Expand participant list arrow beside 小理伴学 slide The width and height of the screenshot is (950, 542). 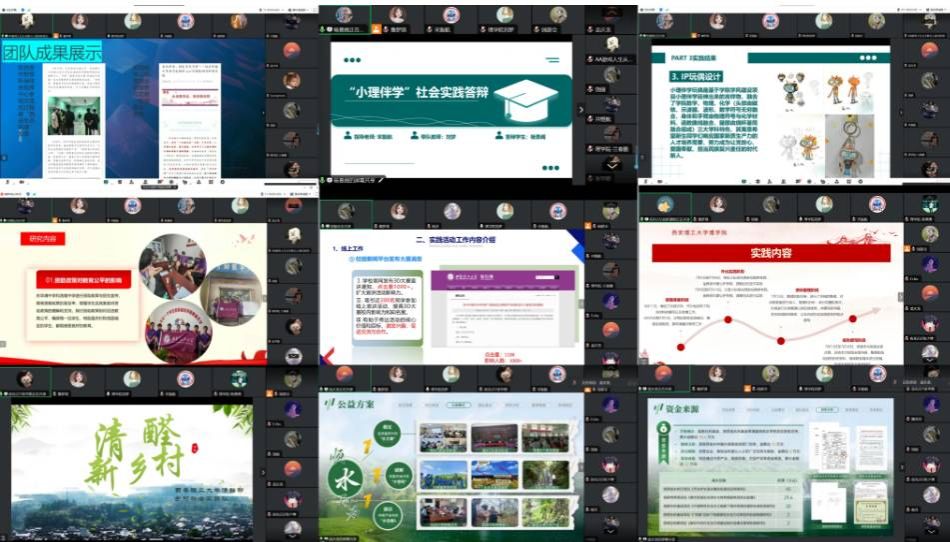click(581, 110)
